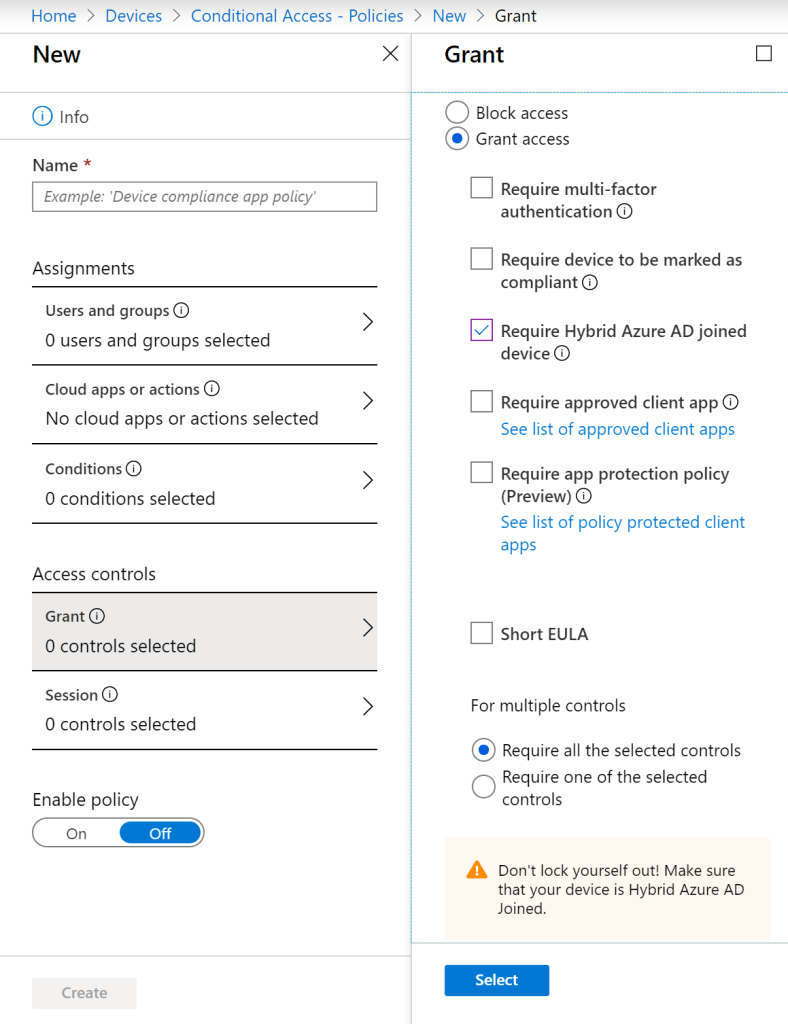
Task: Navigate to Conditional Access - Policies breadcrumb
Action: 297,16
